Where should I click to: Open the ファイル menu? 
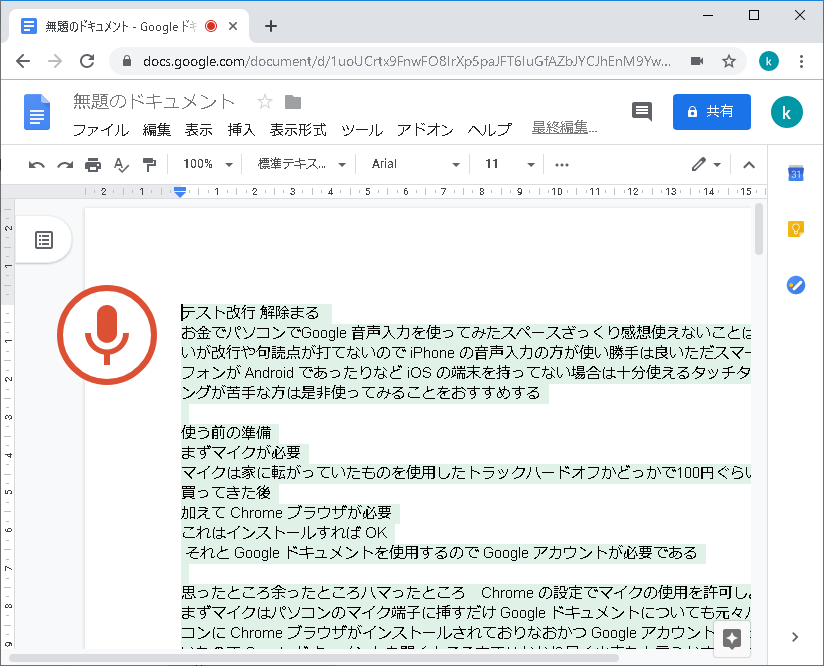(x=100, y=130)
